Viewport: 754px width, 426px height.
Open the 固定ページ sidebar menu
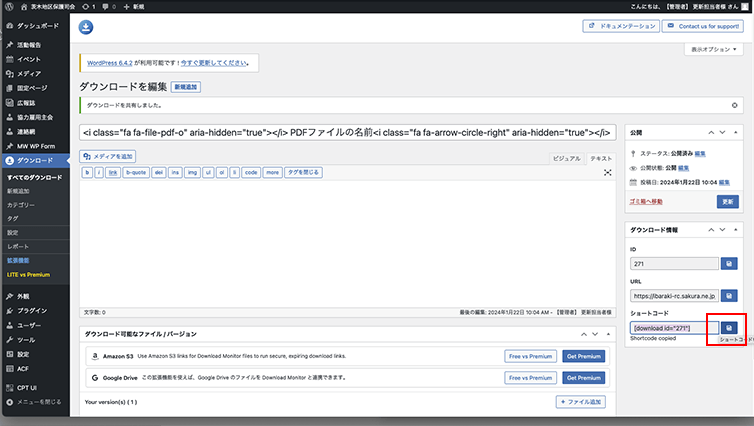(34, 88)
